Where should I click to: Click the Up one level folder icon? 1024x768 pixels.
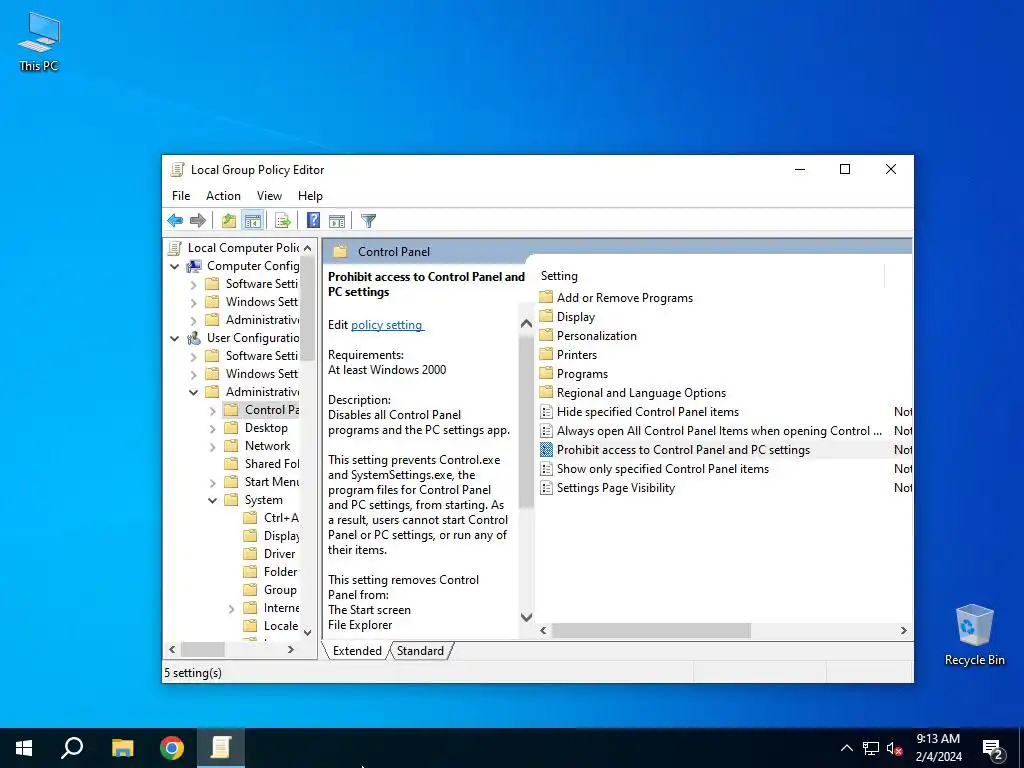[x=229, y=221]
